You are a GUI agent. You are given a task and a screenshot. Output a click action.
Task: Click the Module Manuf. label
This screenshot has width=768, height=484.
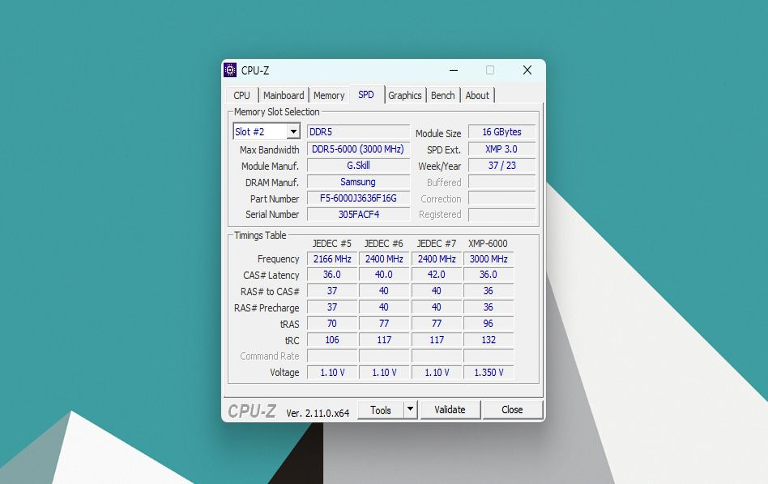click(x=270, y=166)
